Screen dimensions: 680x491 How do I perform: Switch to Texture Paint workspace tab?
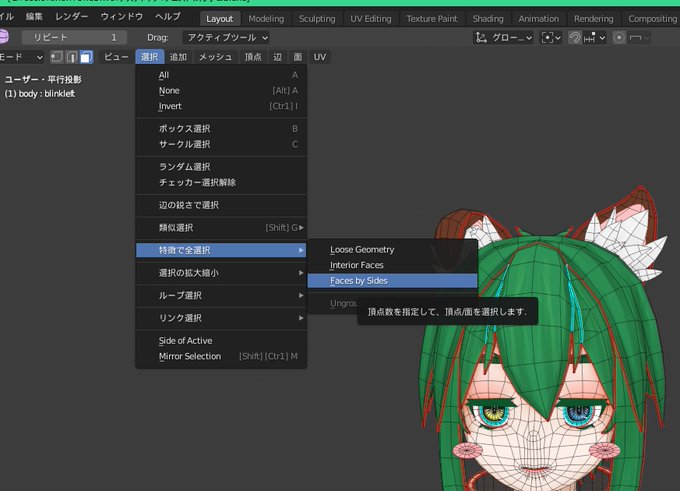(x=432, y=19)
